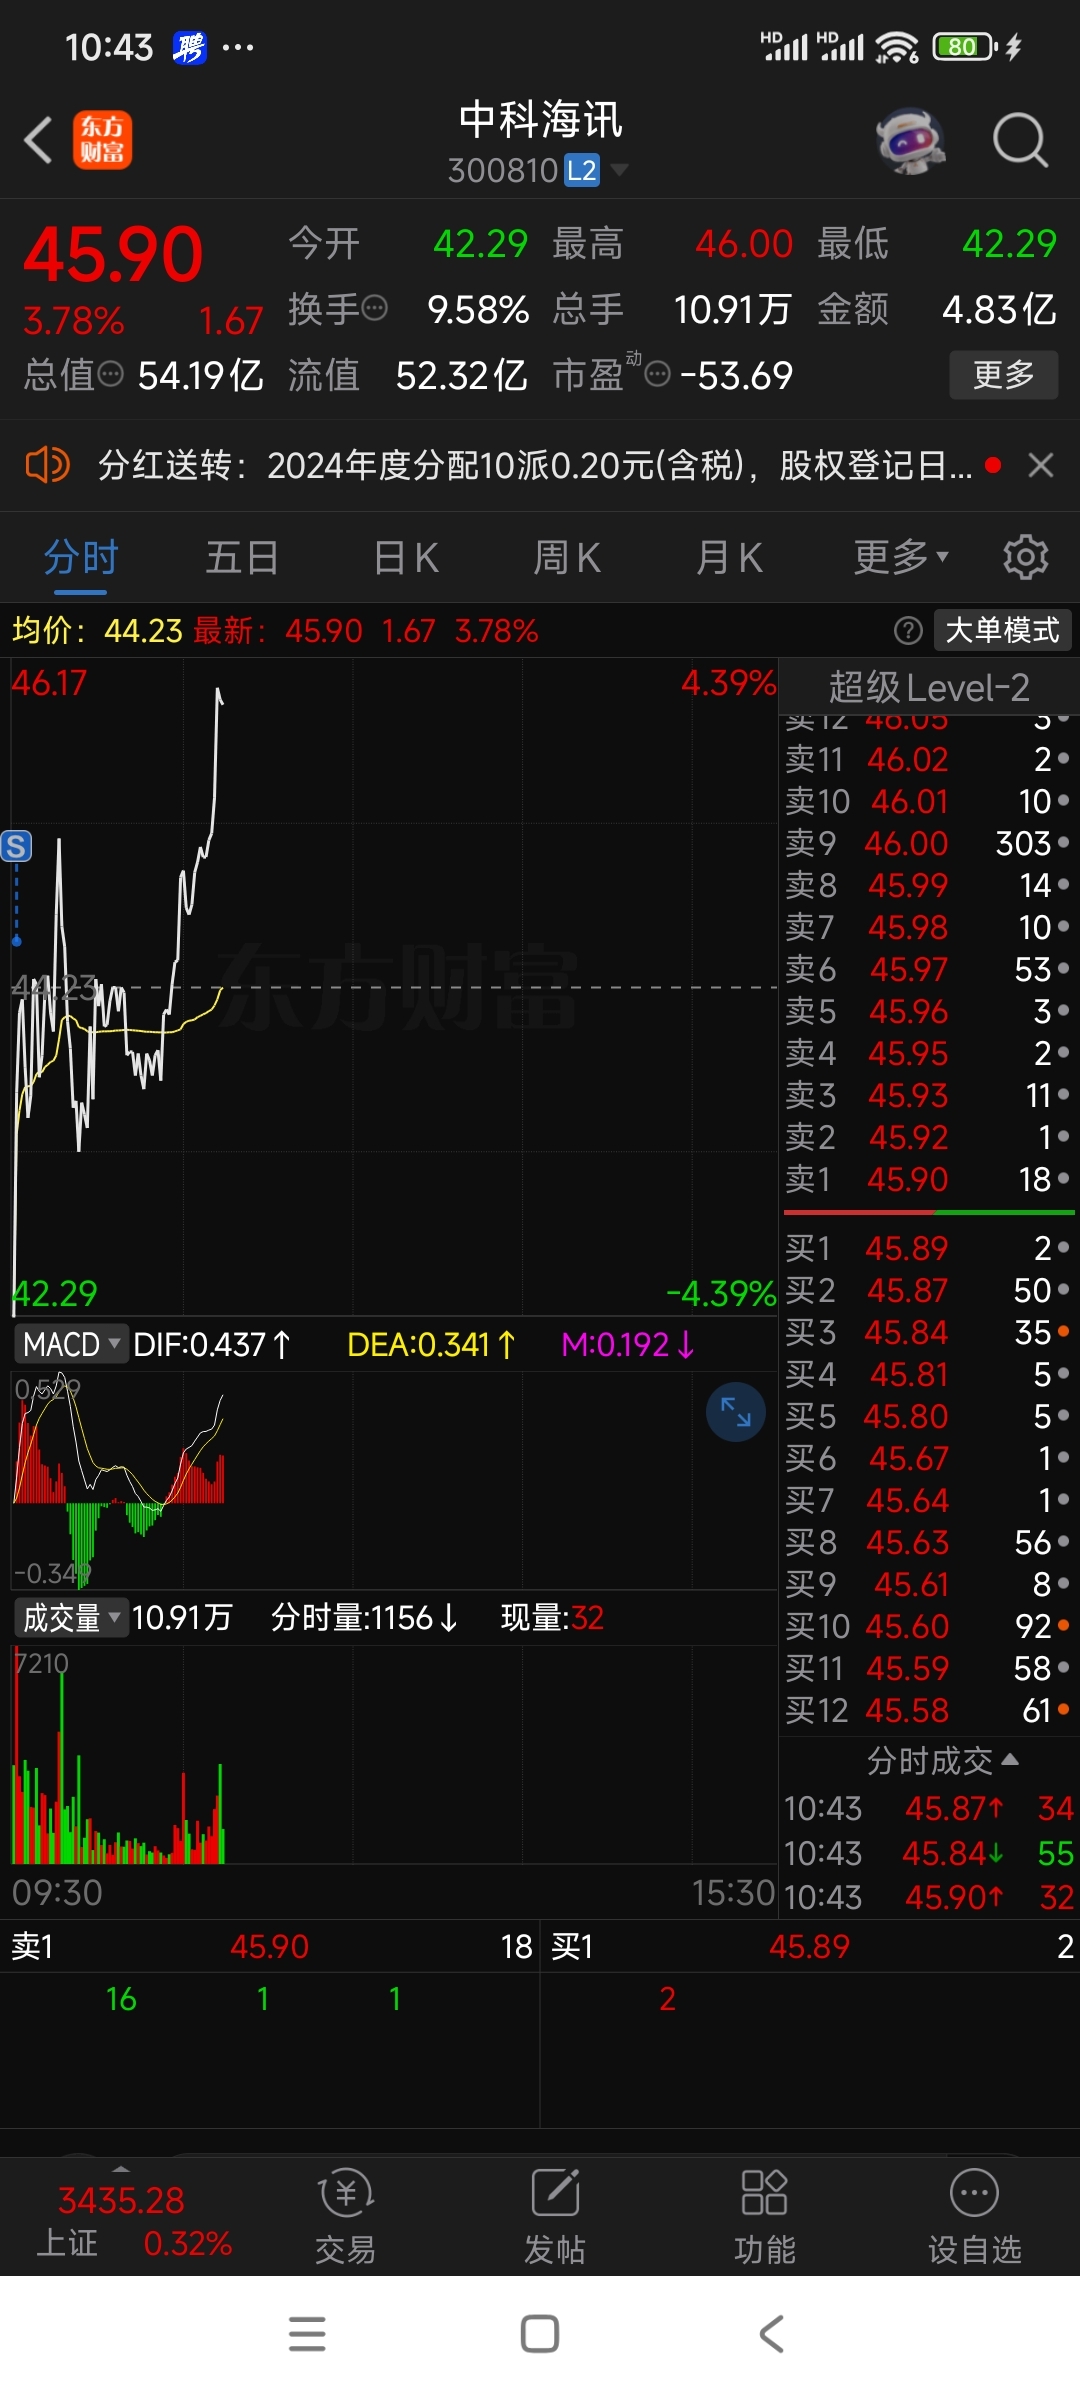Open the MACD indicator dropdown
This screenshot has width=1080, height=2400.
(x=71, y=1344)
